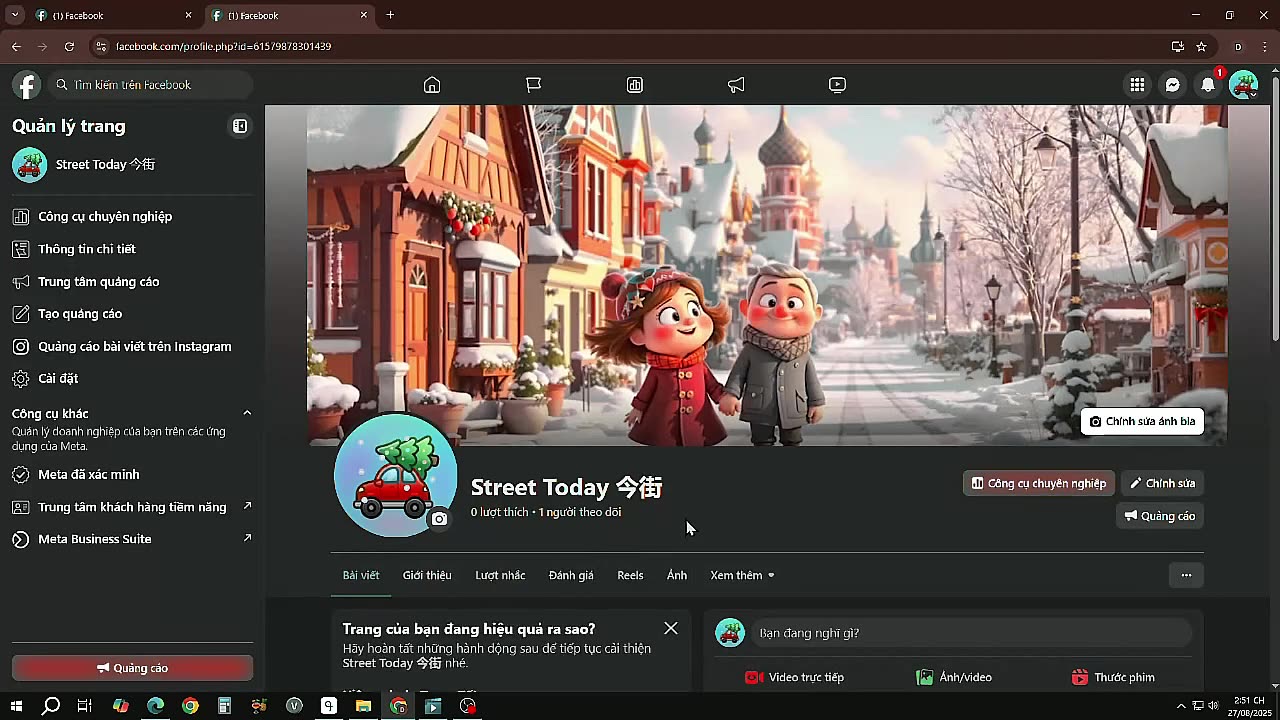
Task: Open the Windows Start menu
Action: 16,706
